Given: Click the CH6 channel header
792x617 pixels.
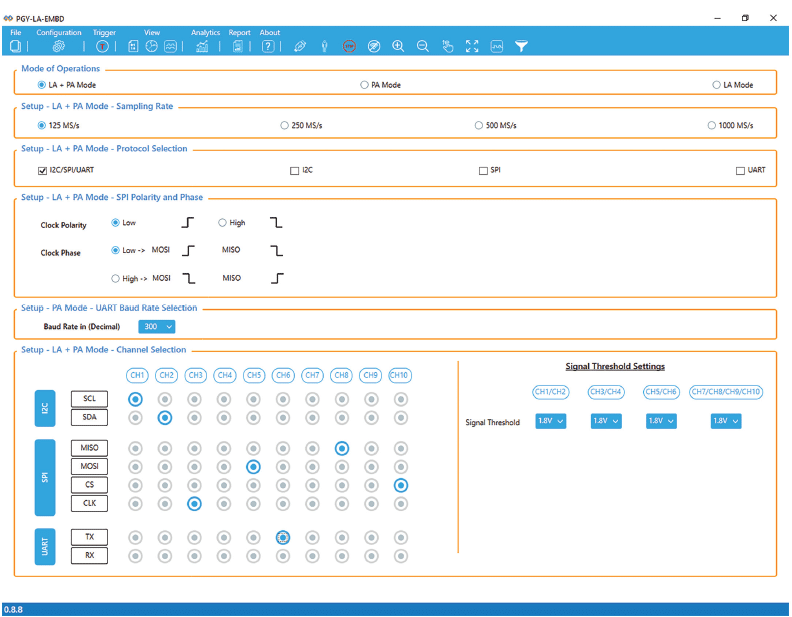Looking at the screenshot, I should pyautogui.click(x=283, y=375).
